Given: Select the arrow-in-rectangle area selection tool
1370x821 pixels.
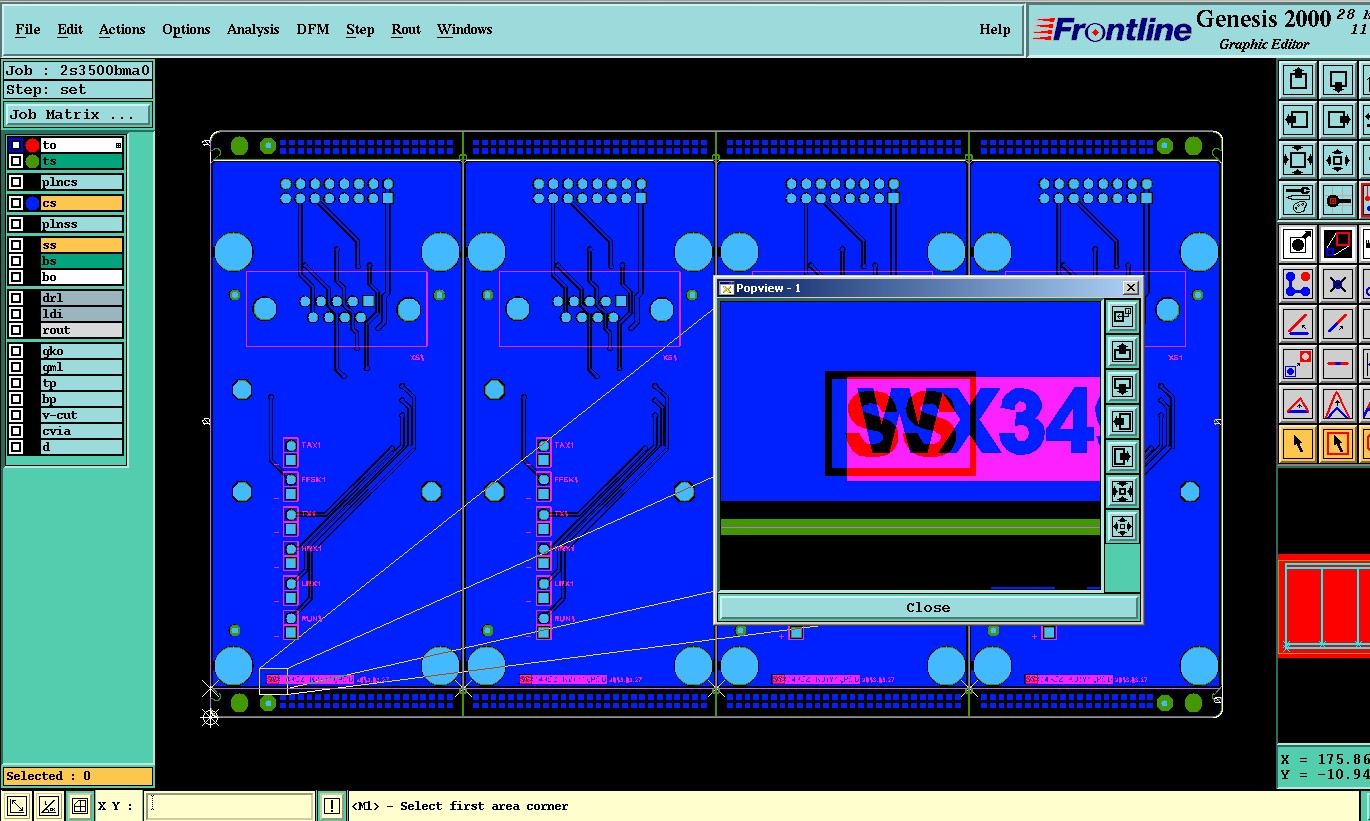Looking at the screenshot, I should click(x=1338, y=443).
